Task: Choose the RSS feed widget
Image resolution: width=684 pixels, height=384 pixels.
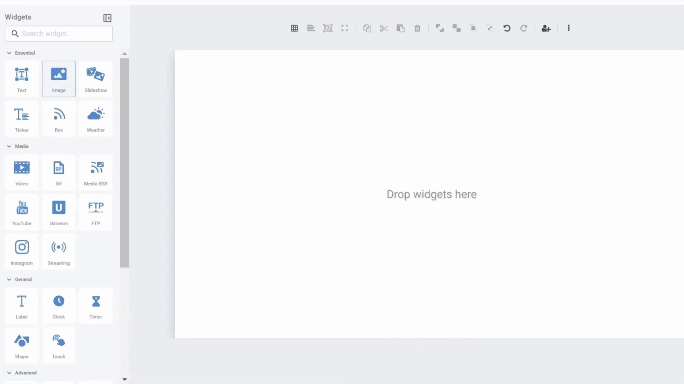Action: click(x=59, y=119)
